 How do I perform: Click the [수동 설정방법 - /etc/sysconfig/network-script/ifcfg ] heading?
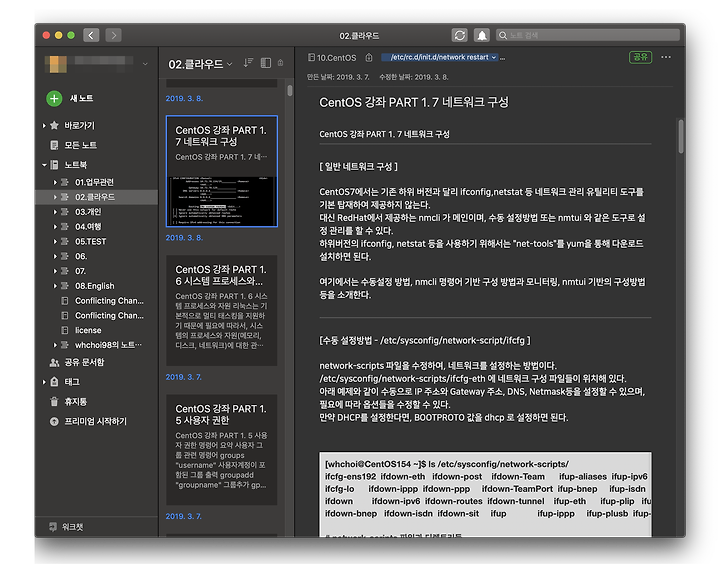click(425, 340)
